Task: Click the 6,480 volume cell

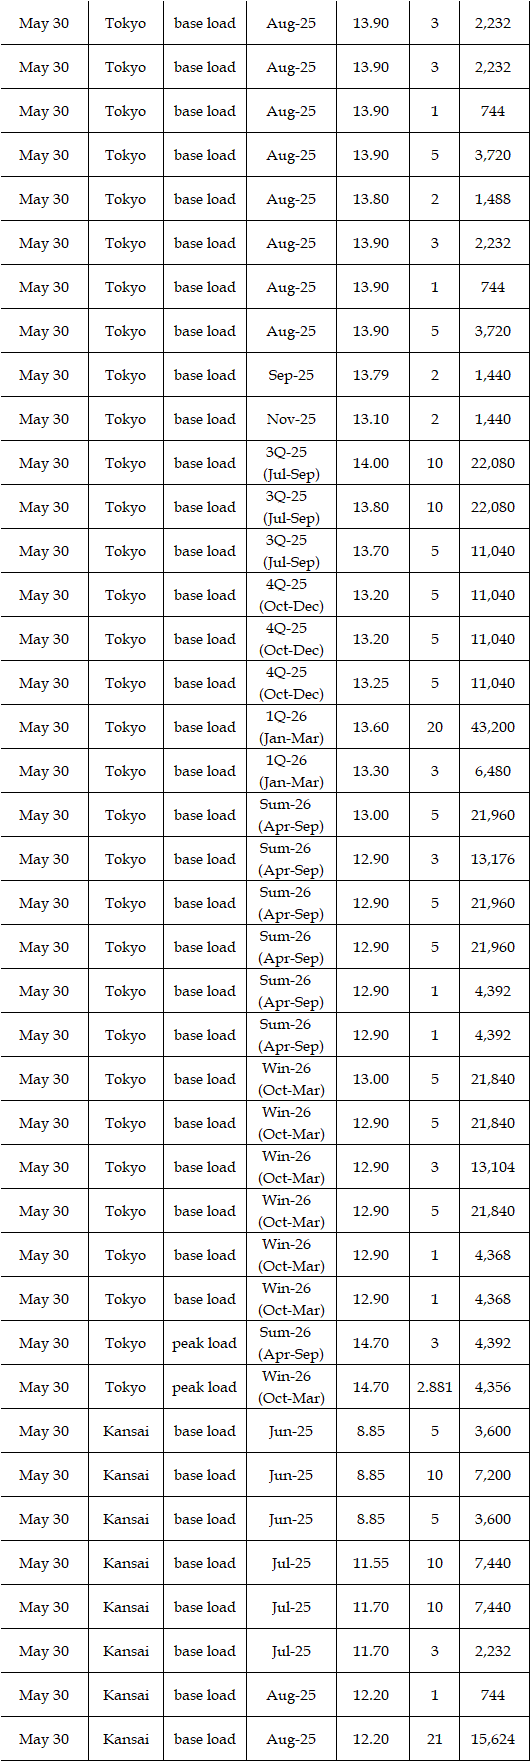Action: 493,771
